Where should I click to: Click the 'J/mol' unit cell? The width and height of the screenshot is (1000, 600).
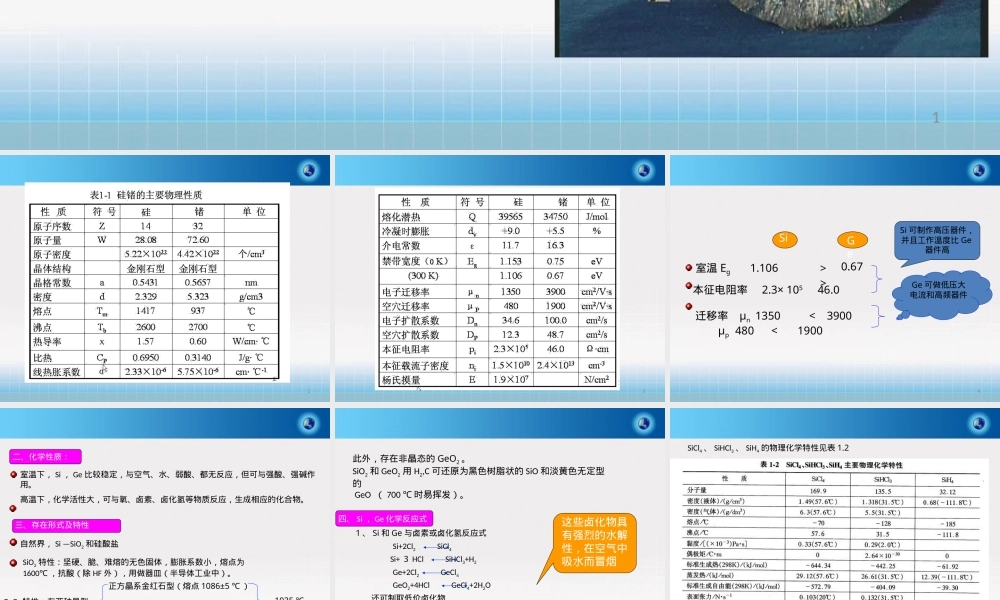[597, 217]
